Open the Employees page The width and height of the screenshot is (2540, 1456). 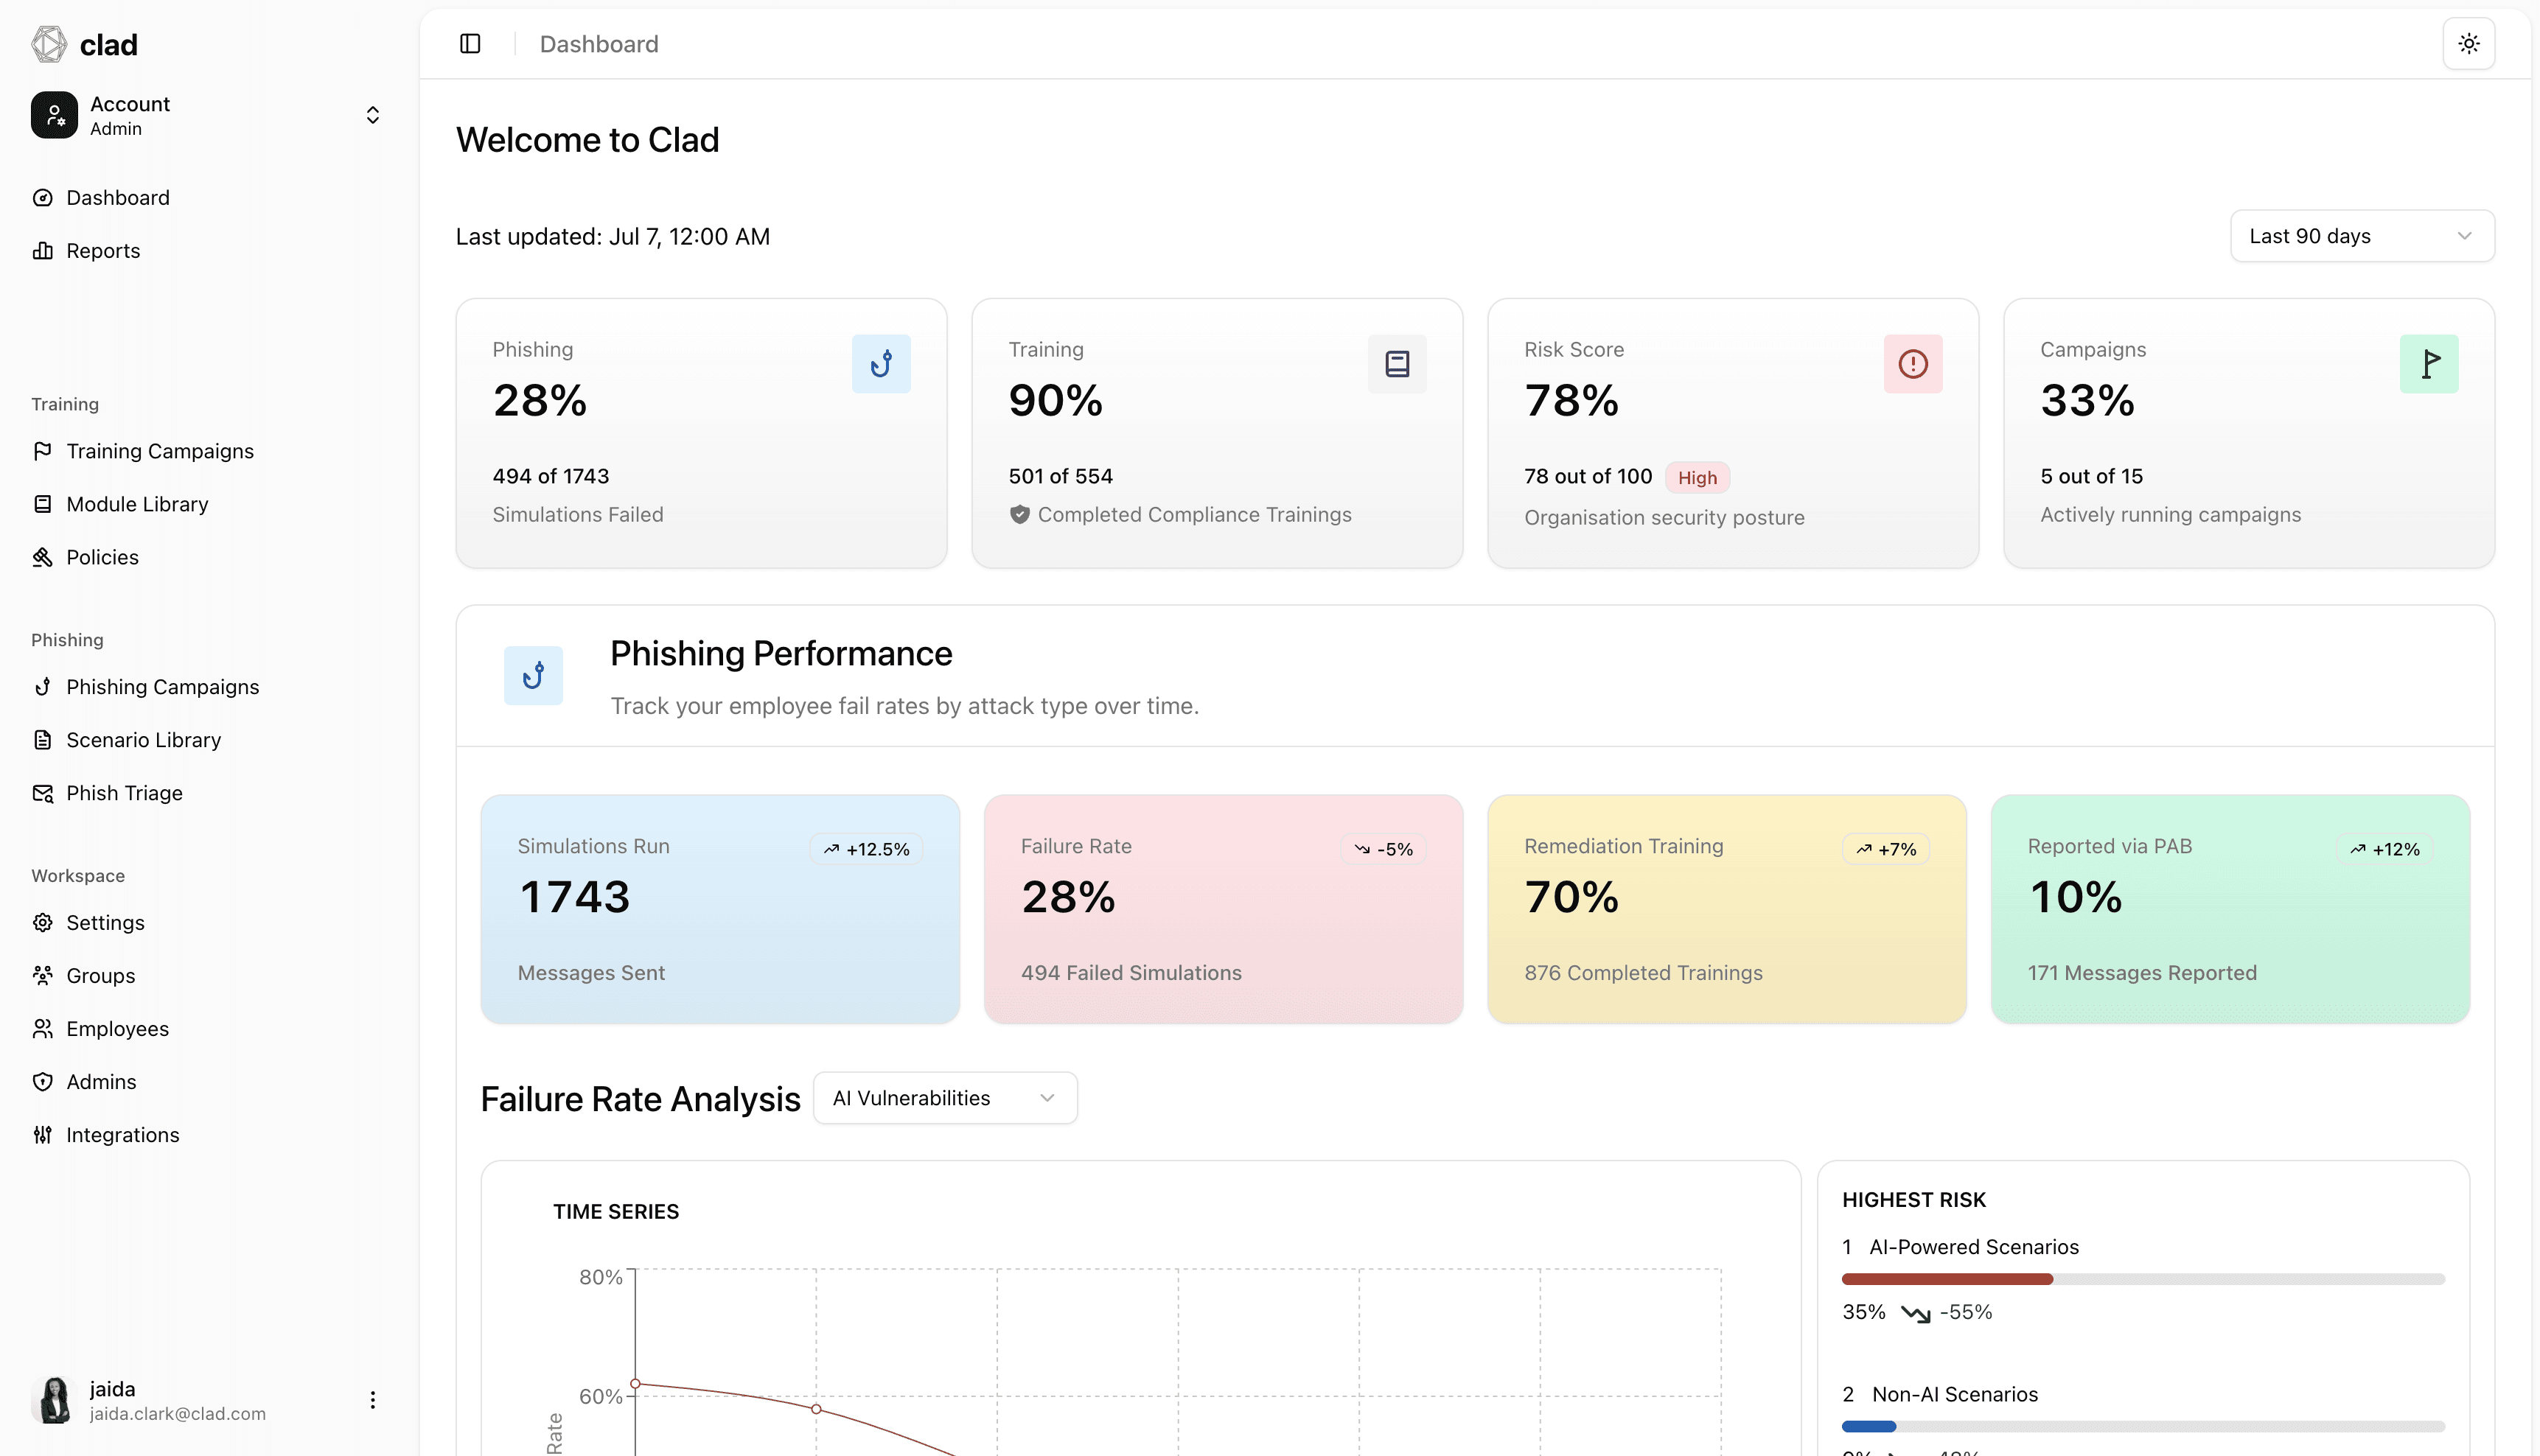point(206,1029)
